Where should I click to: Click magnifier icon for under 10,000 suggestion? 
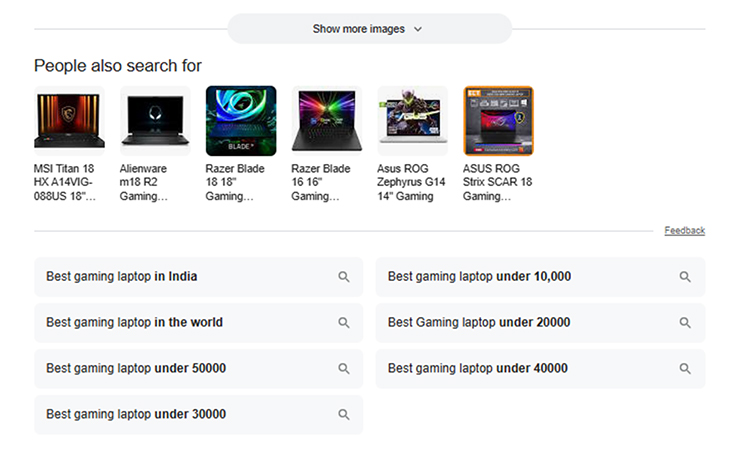686,277
